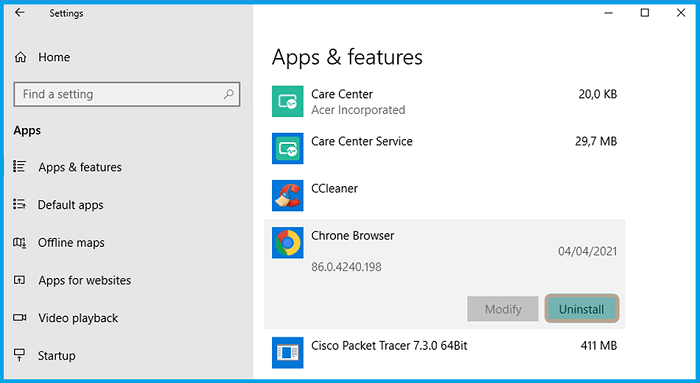Click install date 04/04/2021
700x383 pixels.
(x=588, y=251)
